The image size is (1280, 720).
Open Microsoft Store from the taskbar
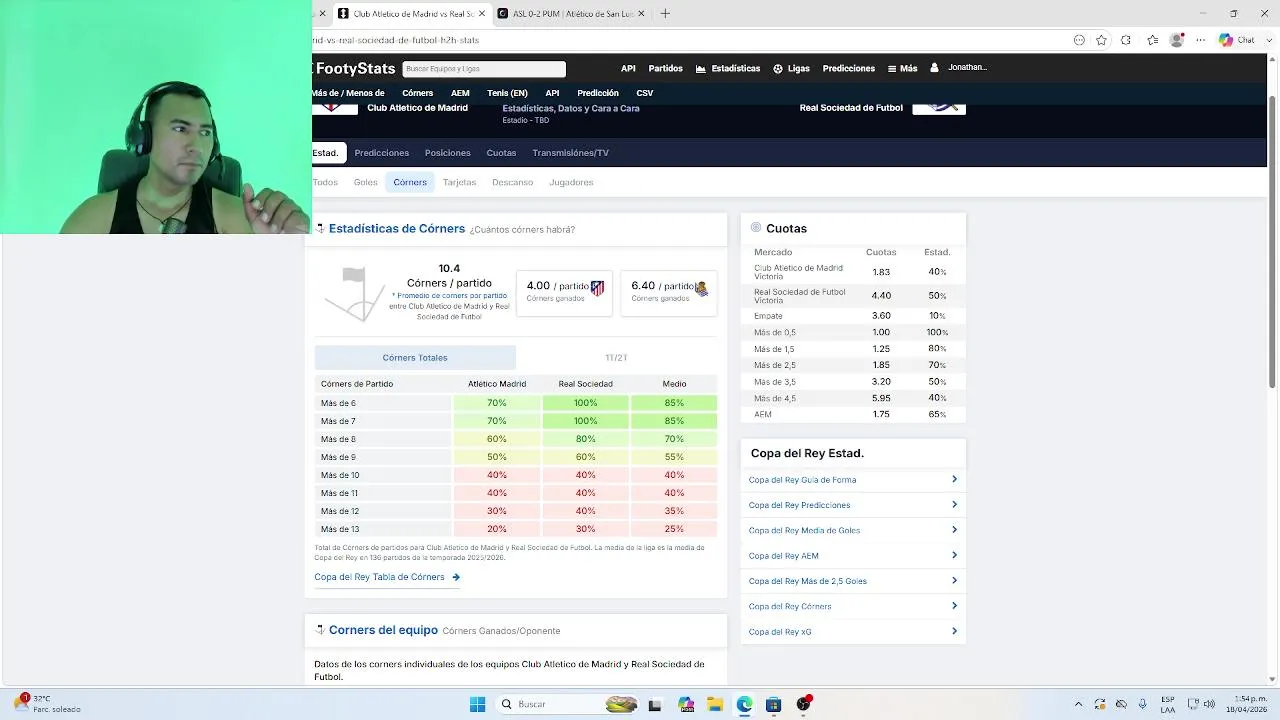(773, 704)
